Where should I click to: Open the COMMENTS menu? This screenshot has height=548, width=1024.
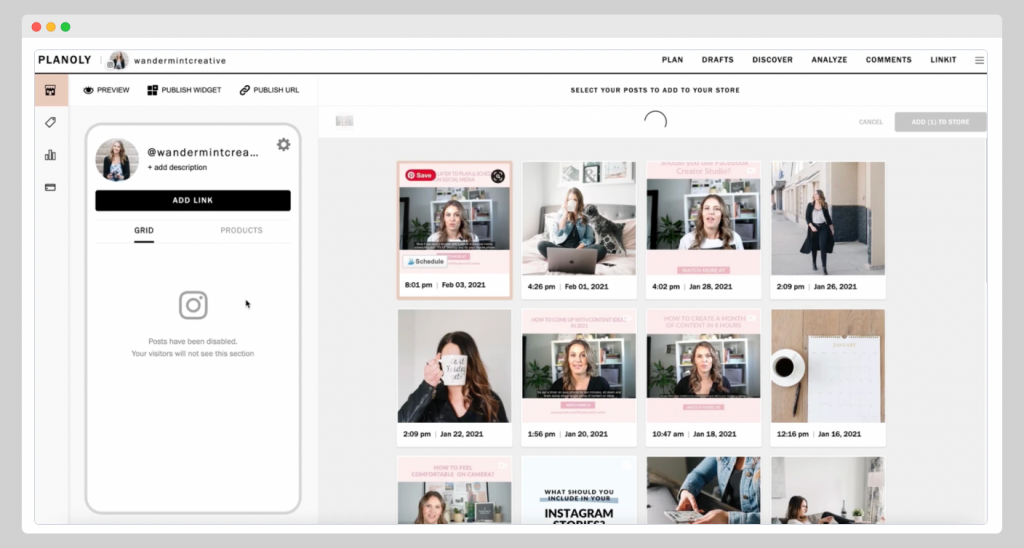click(888, 59)
